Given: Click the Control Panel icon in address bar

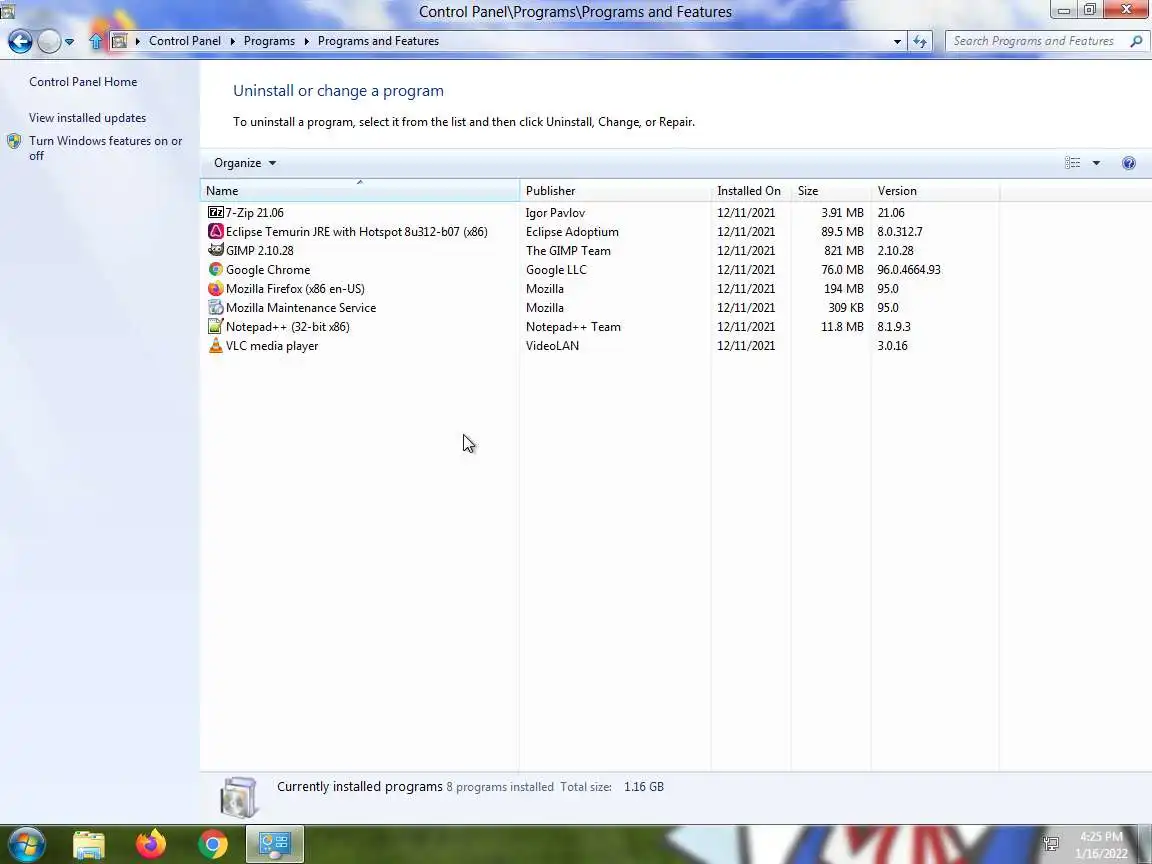Looking at the screenshot, I should coord(119,41).
